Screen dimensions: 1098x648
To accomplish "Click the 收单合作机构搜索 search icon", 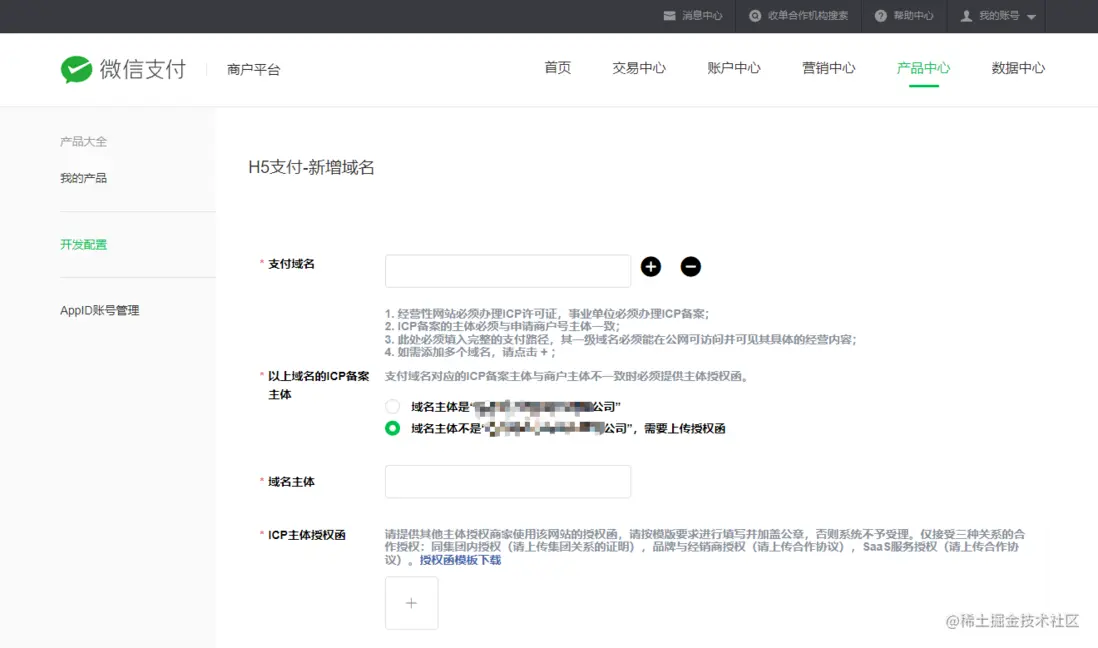I will click(757, 16).
